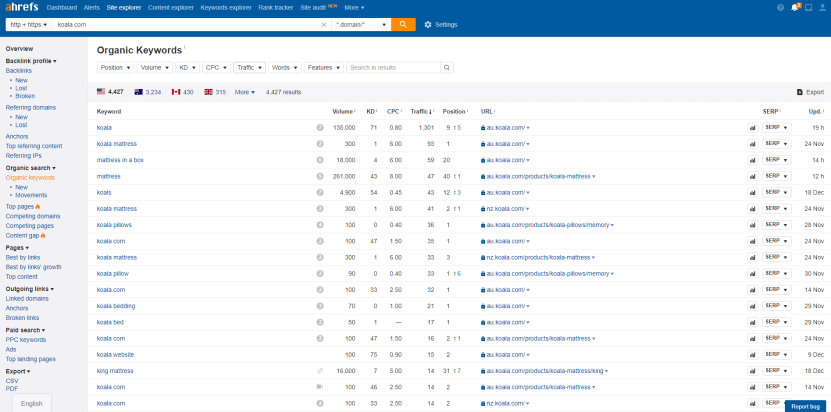Click the ahrefs logo
Viewport: 831px width, 412px height.
23,7
